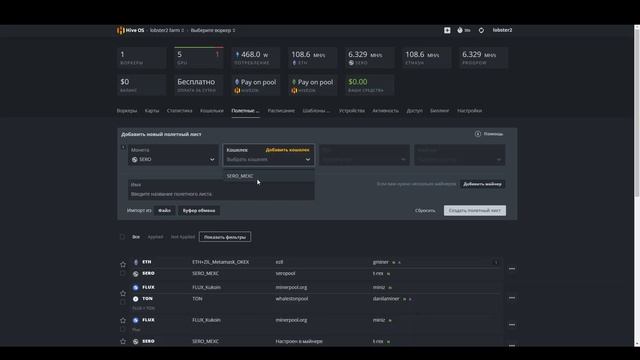Viewport: 640px width, 360px height.
Task: Open the Помощь help link
Action: [x=489, y=134]
